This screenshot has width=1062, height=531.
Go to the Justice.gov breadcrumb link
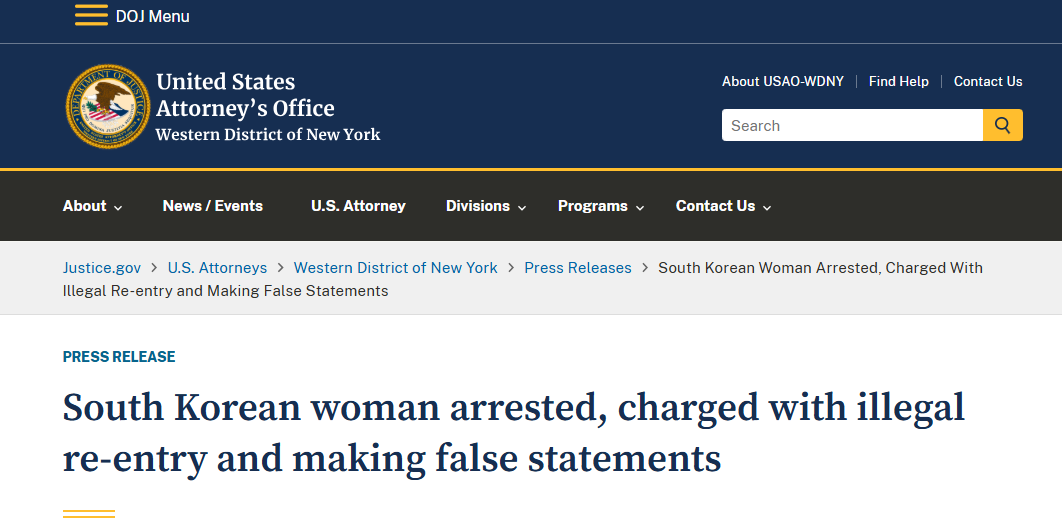102,268
